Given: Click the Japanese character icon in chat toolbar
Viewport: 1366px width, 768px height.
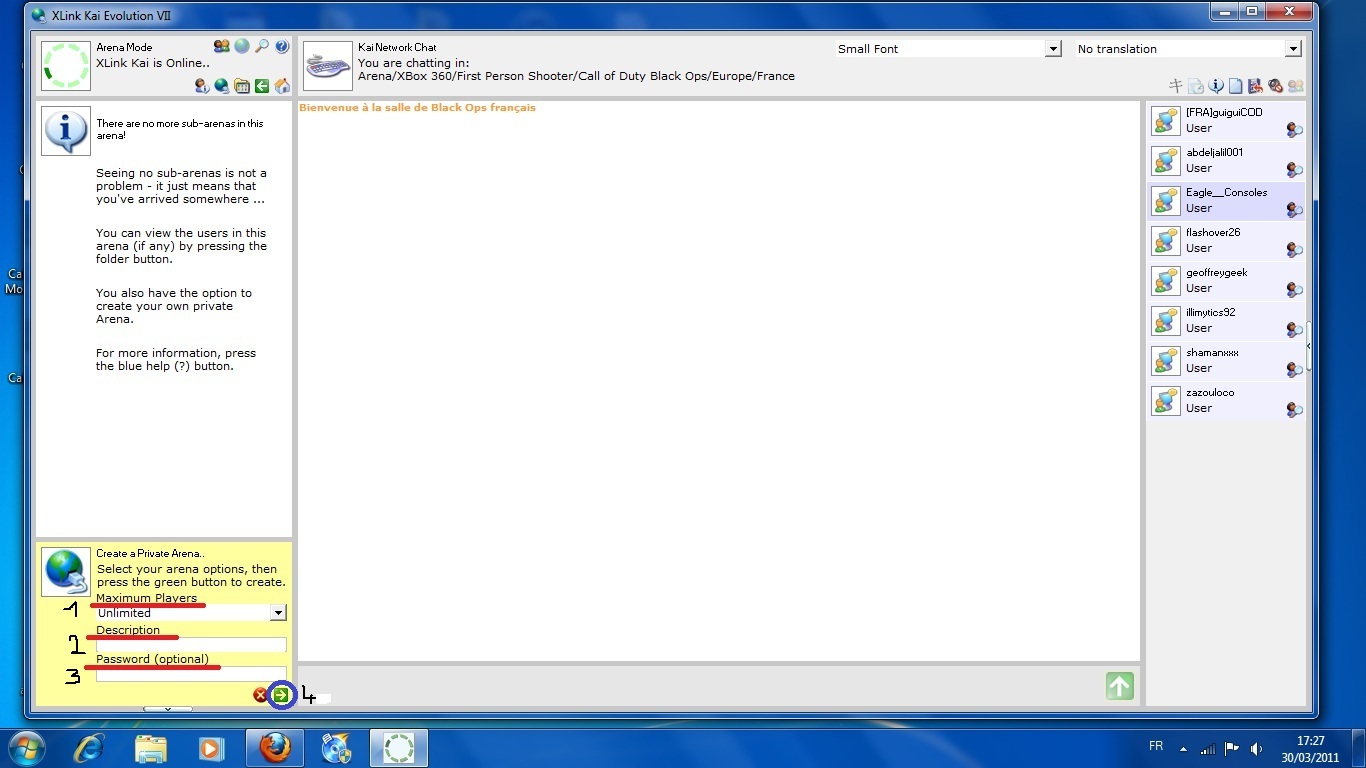Looking at the screenshot, I should pyautogui.click(x=1176, y=86).
